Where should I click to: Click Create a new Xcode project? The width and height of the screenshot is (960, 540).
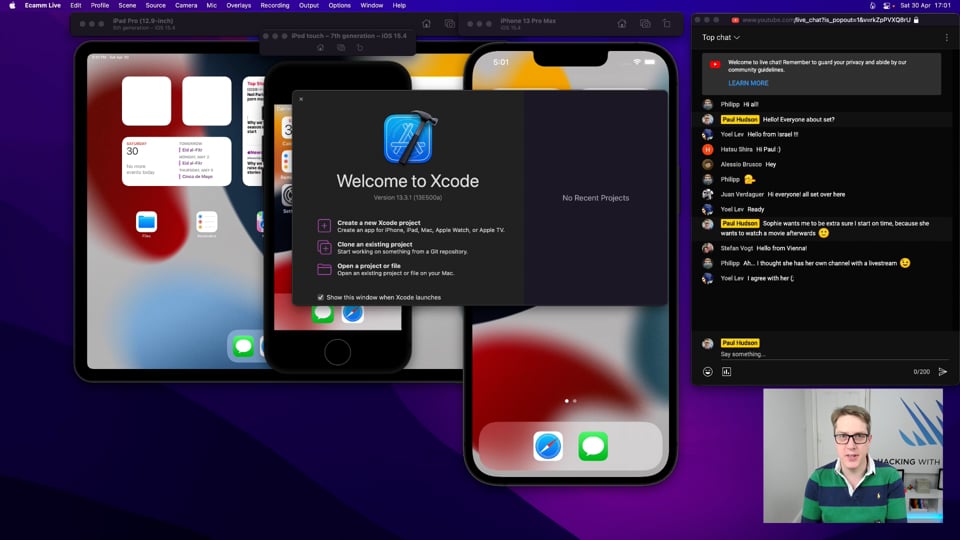(411, 226)
